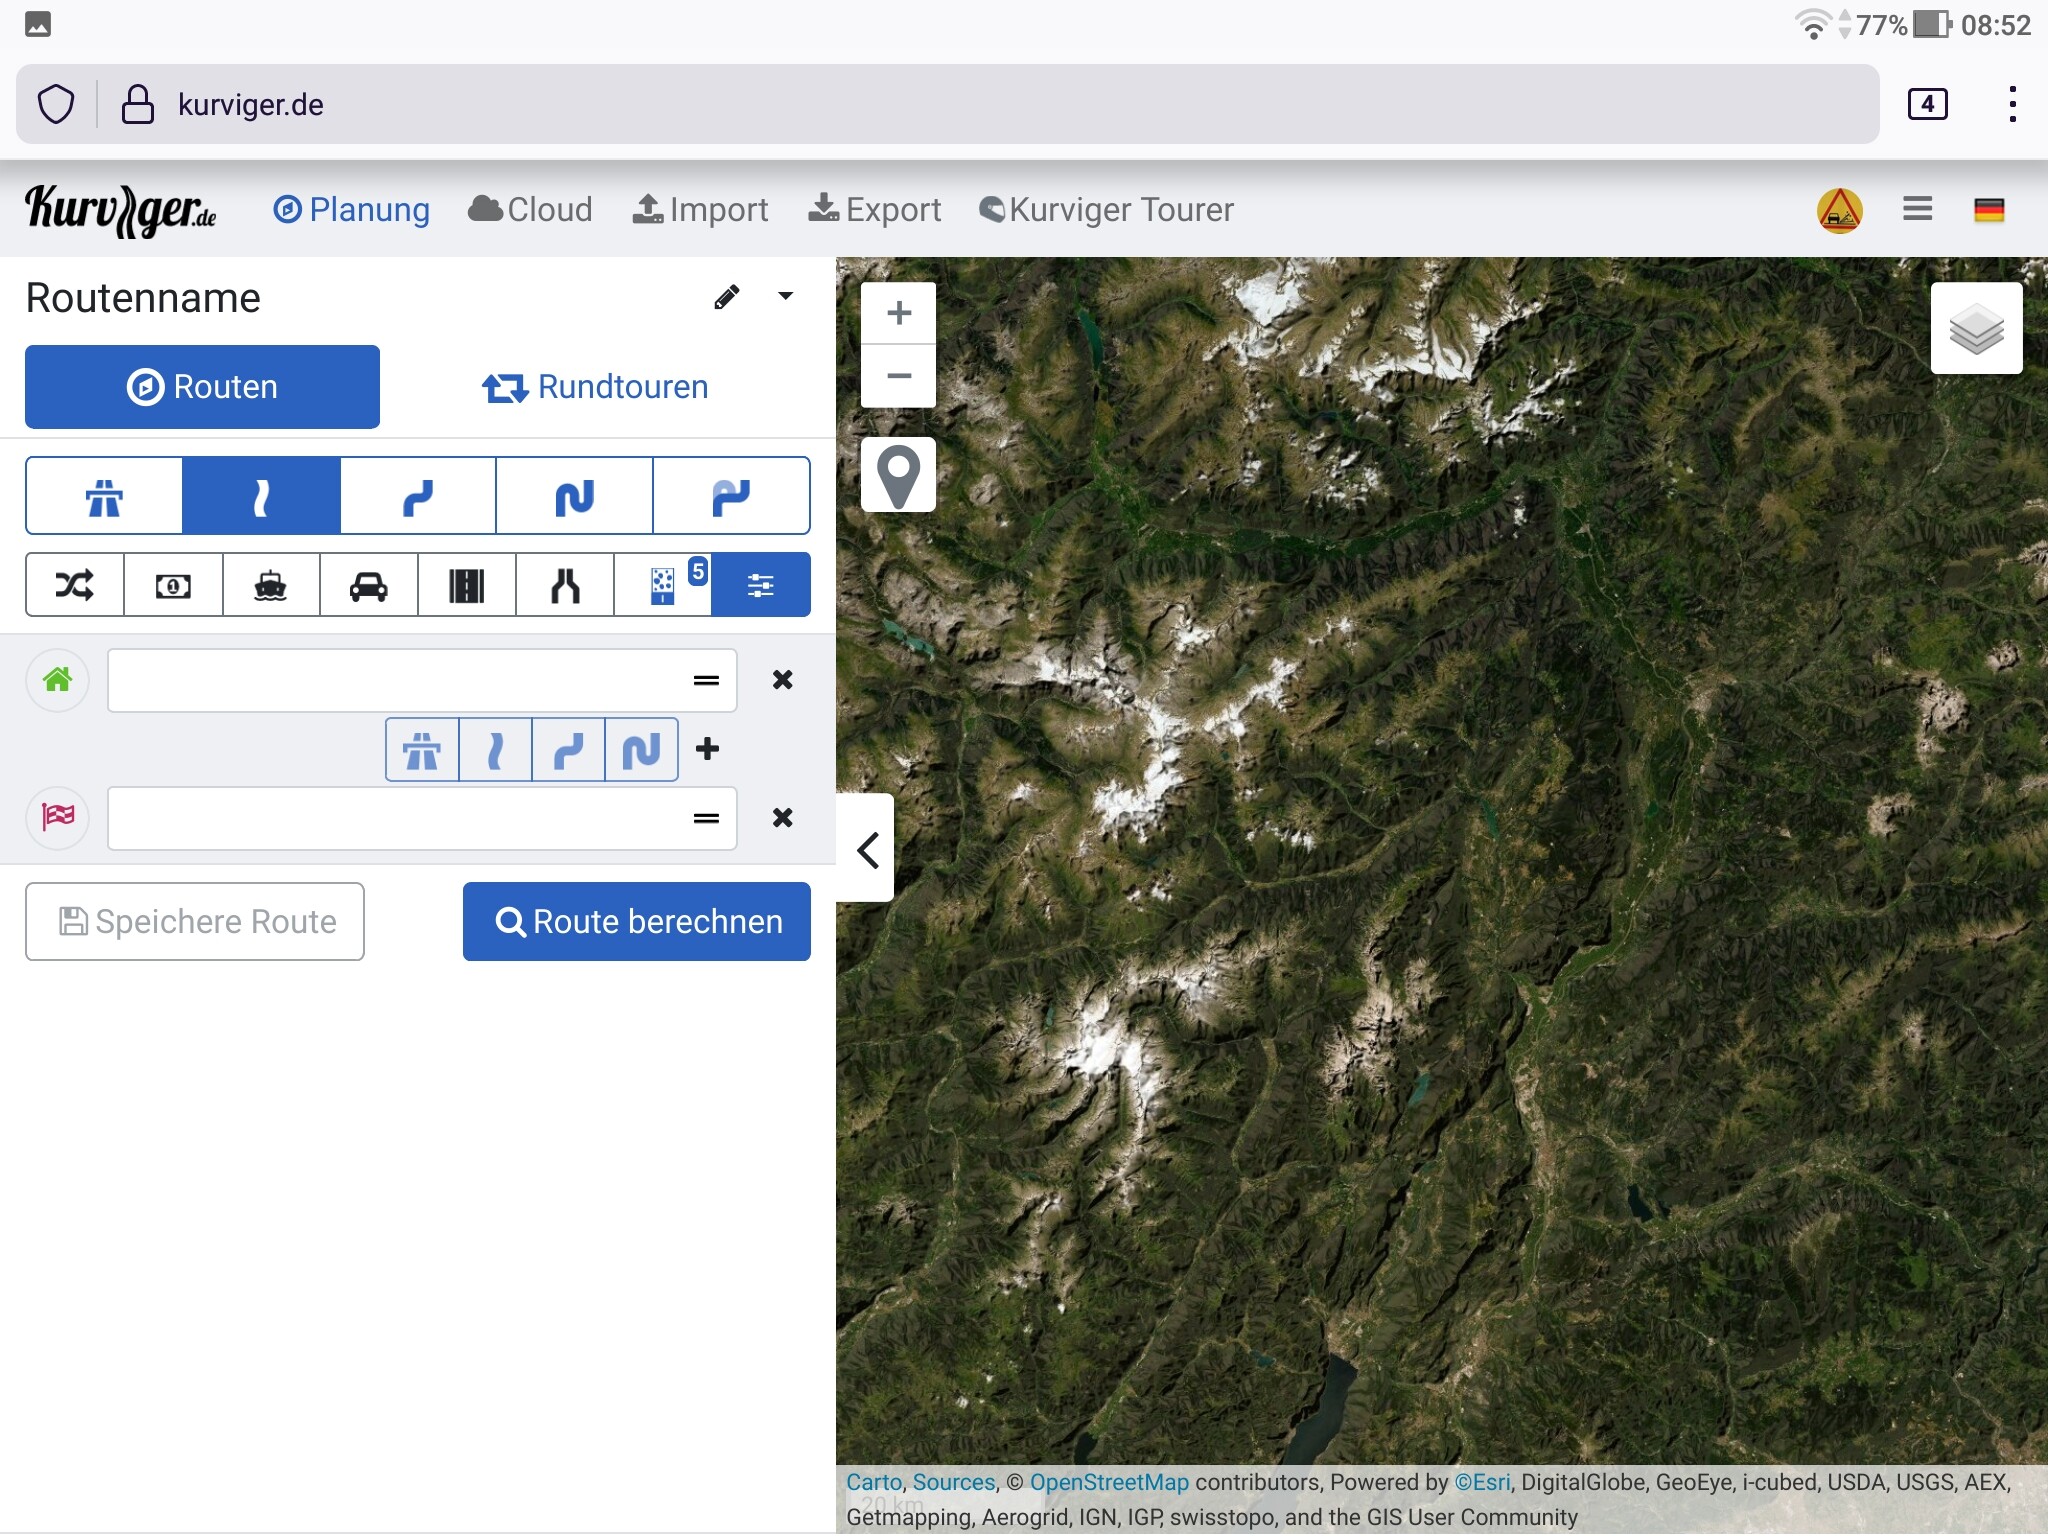
Task: Open the Planung menu item
Action: 351,210
